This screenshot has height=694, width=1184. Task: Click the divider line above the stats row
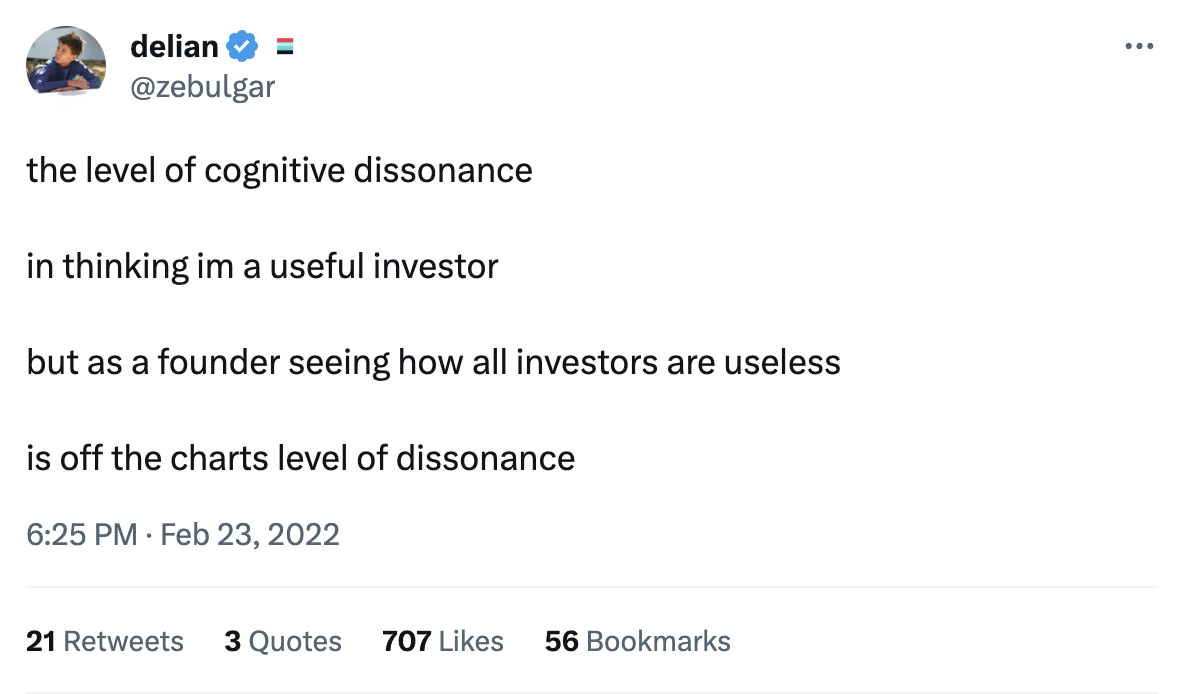591,587
